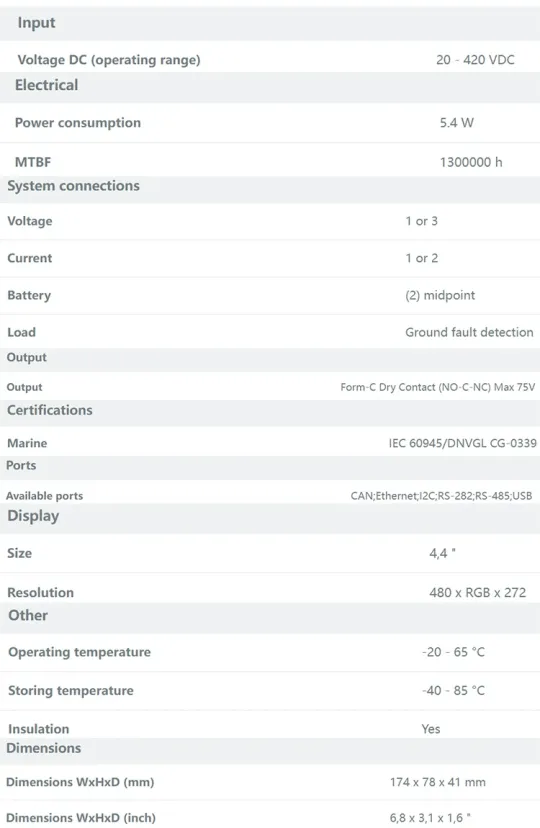Click the value '1 or 3'
Viewport: 540px width, 828px height.
click(x=421, y=221)
